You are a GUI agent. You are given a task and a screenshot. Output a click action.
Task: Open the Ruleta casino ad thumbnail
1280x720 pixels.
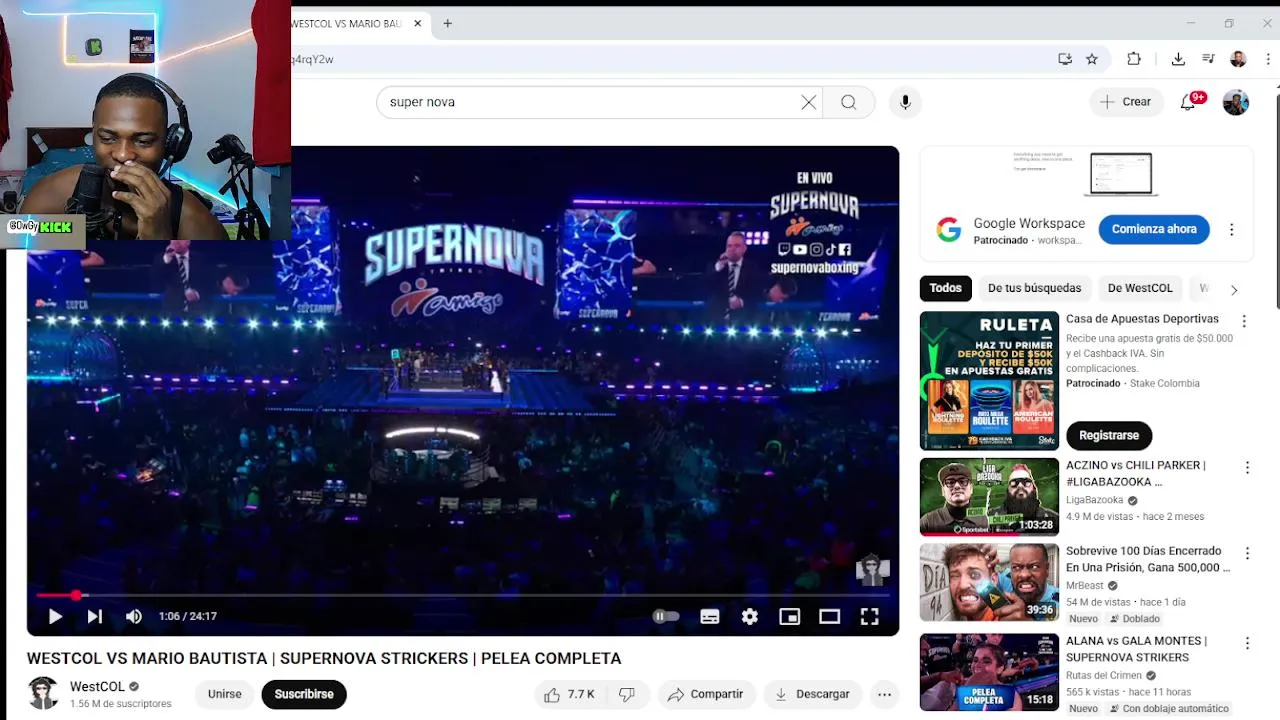click(989, 381)
